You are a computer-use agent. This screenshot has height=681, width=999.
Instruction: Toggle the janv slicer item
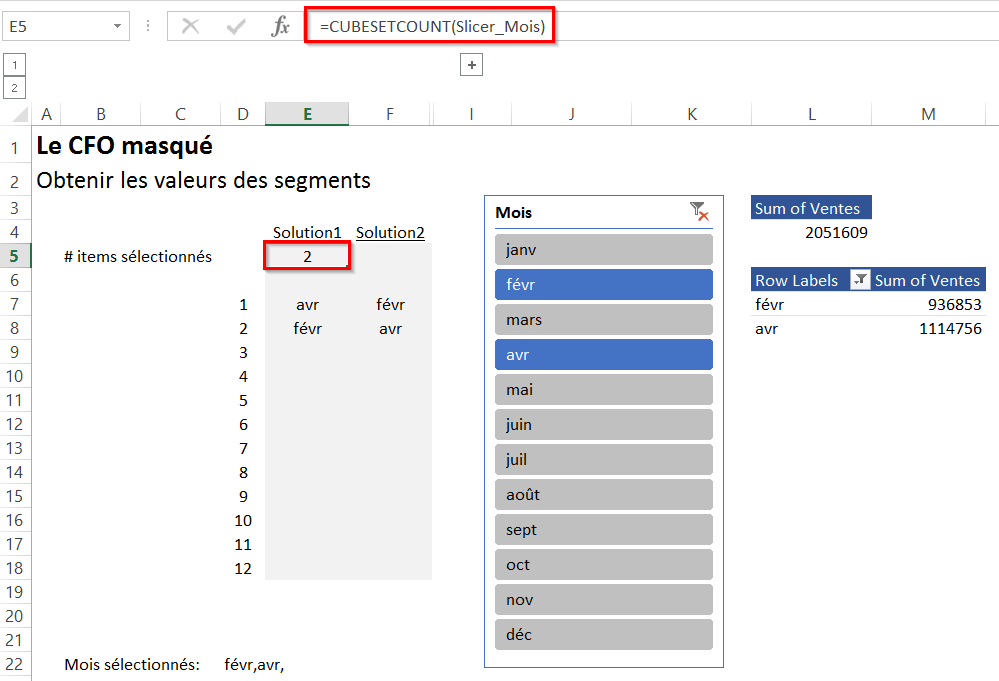603,249
